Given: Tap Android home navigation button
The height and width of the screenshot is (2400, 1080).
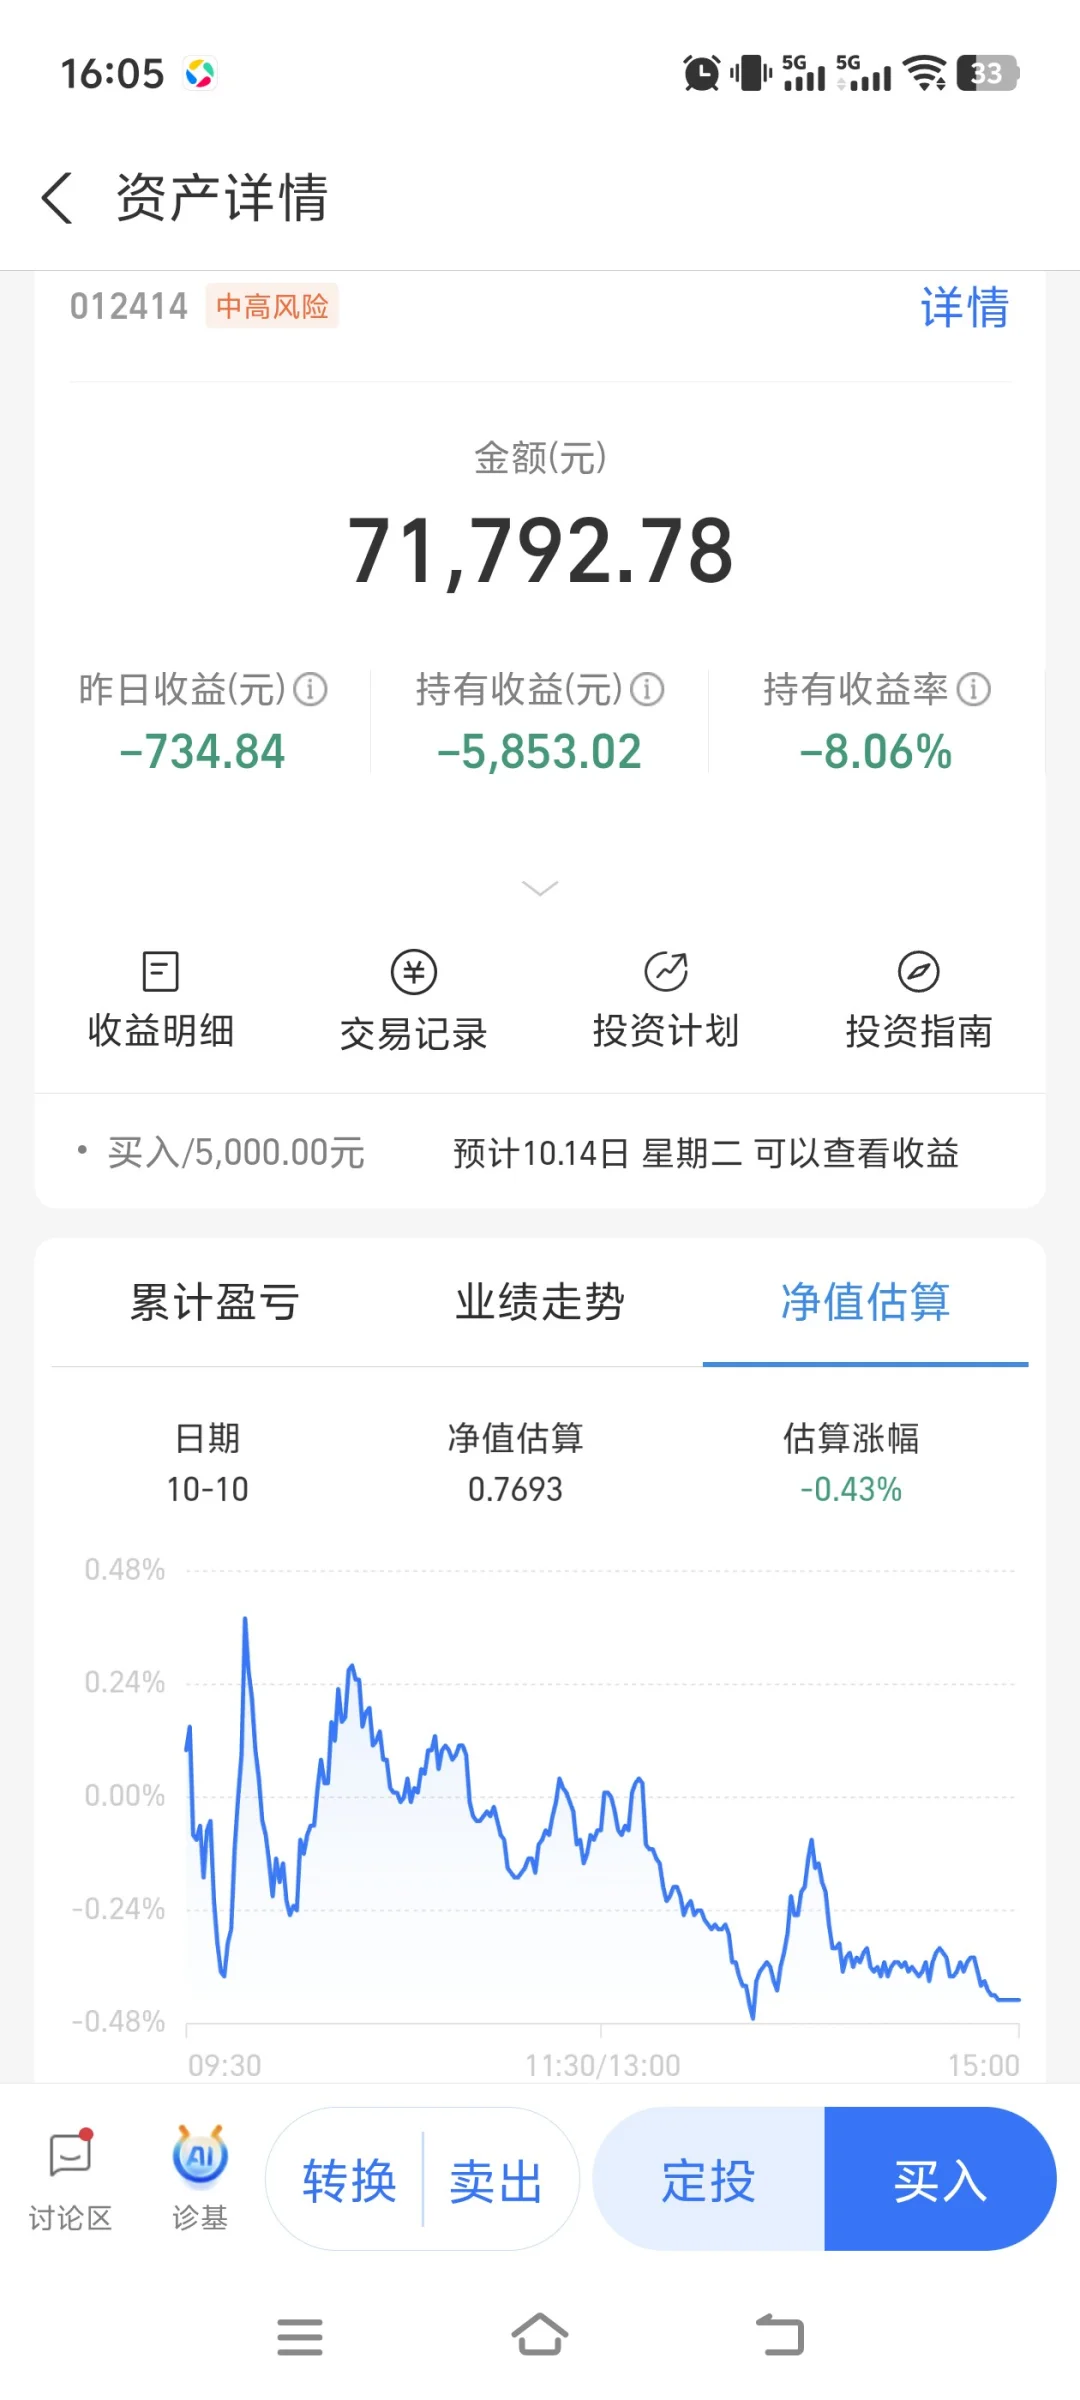Looking at the screenshot, I should [x=540, y=2335].
